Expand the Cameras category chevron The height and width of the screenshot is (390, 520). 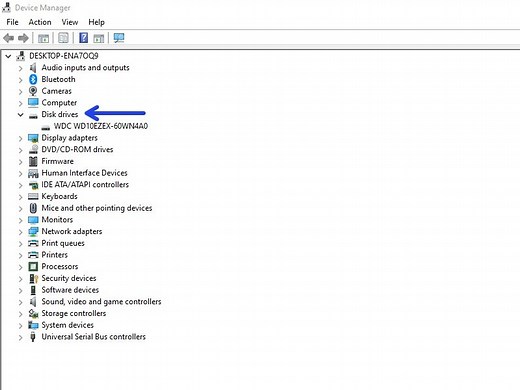click(x=20, y=92)
